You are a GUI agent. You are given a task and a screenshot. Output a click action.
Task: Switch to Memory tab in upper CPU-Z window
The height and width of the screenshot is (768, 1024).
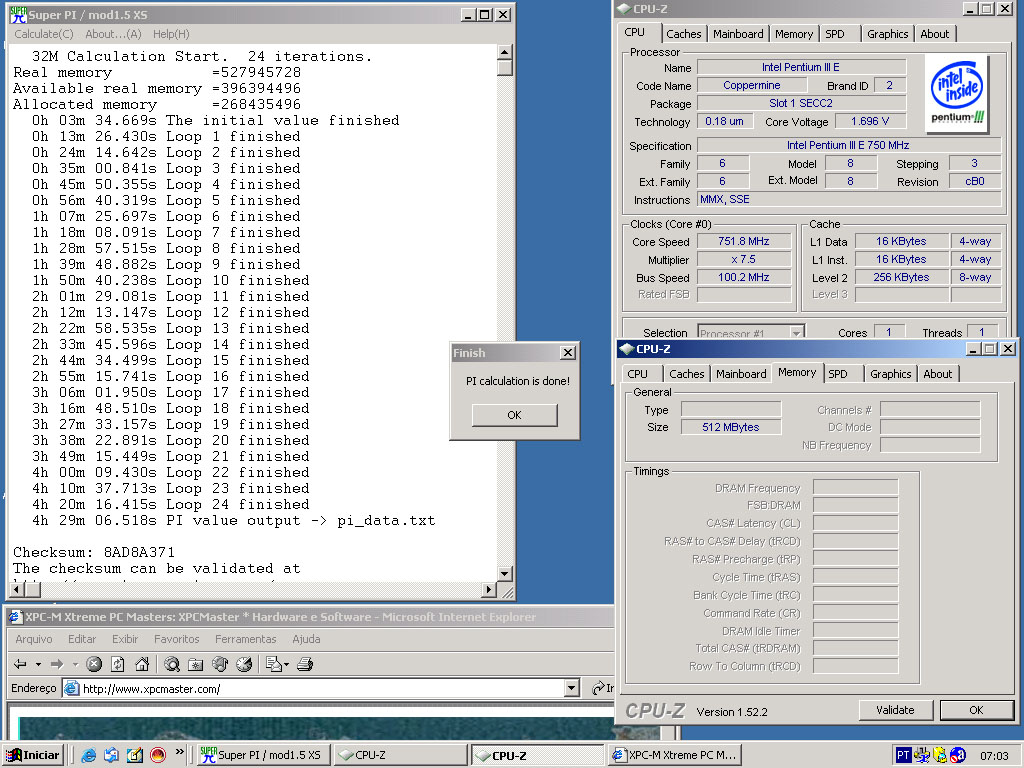pos(793,34)
